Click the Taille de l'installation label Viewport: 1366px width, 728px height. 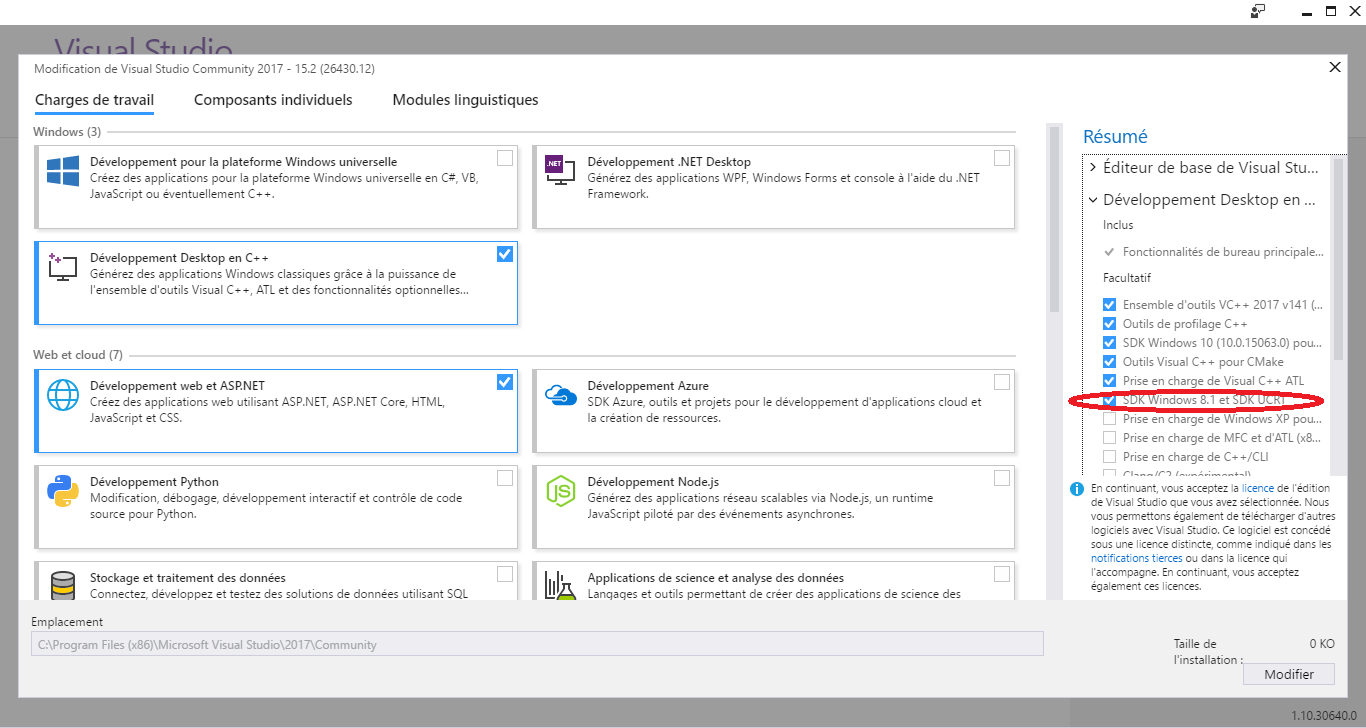coord(1208,652)
